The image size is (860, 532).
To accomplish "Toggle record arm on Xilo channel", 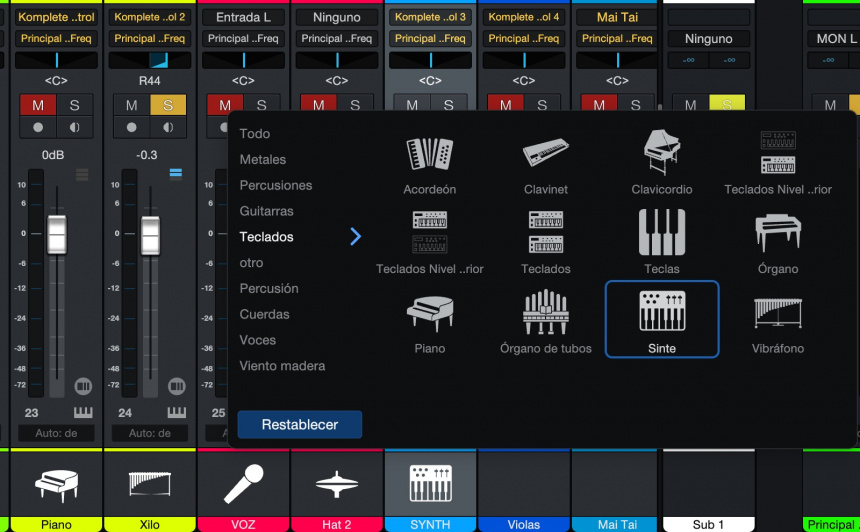I will click(x=131, y=127).
